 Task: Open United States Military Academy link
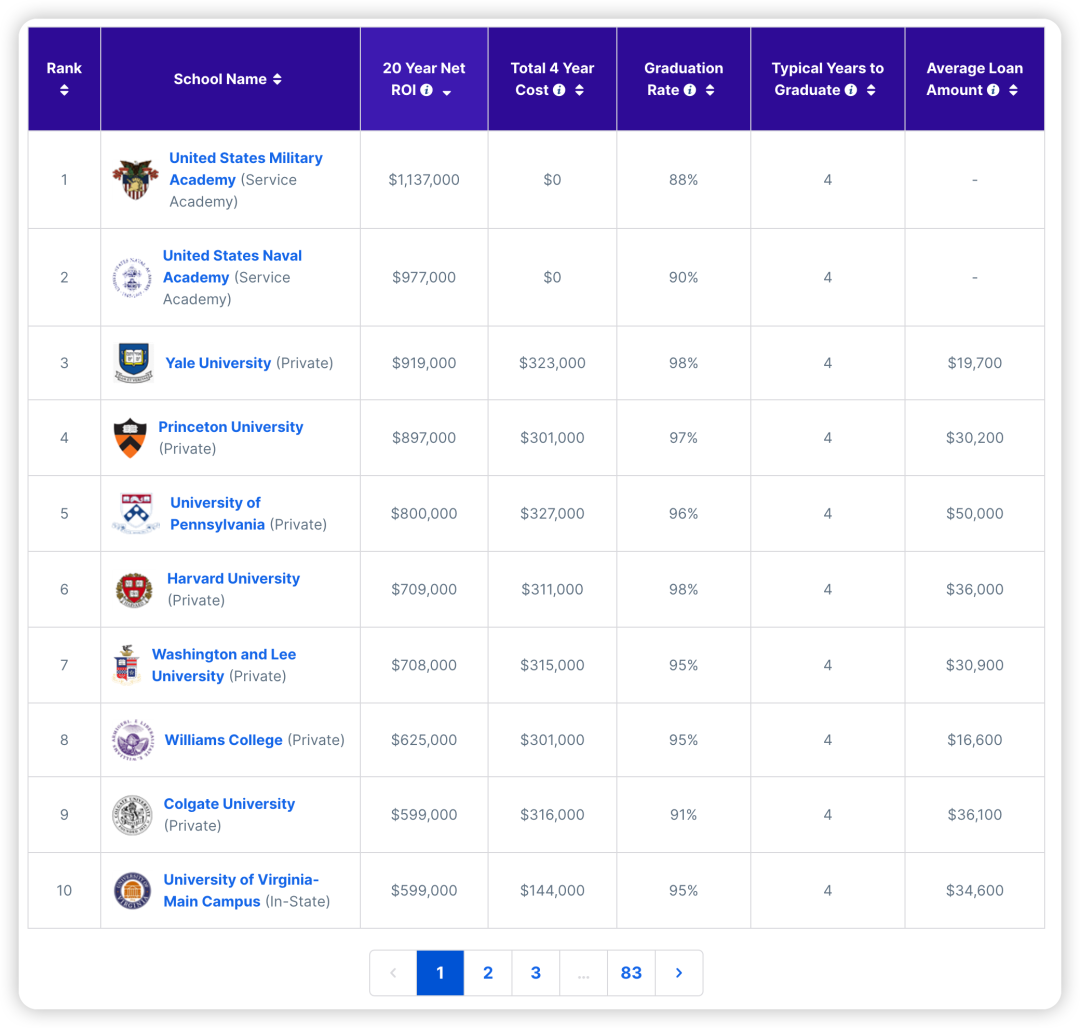(x=246, y=169)
